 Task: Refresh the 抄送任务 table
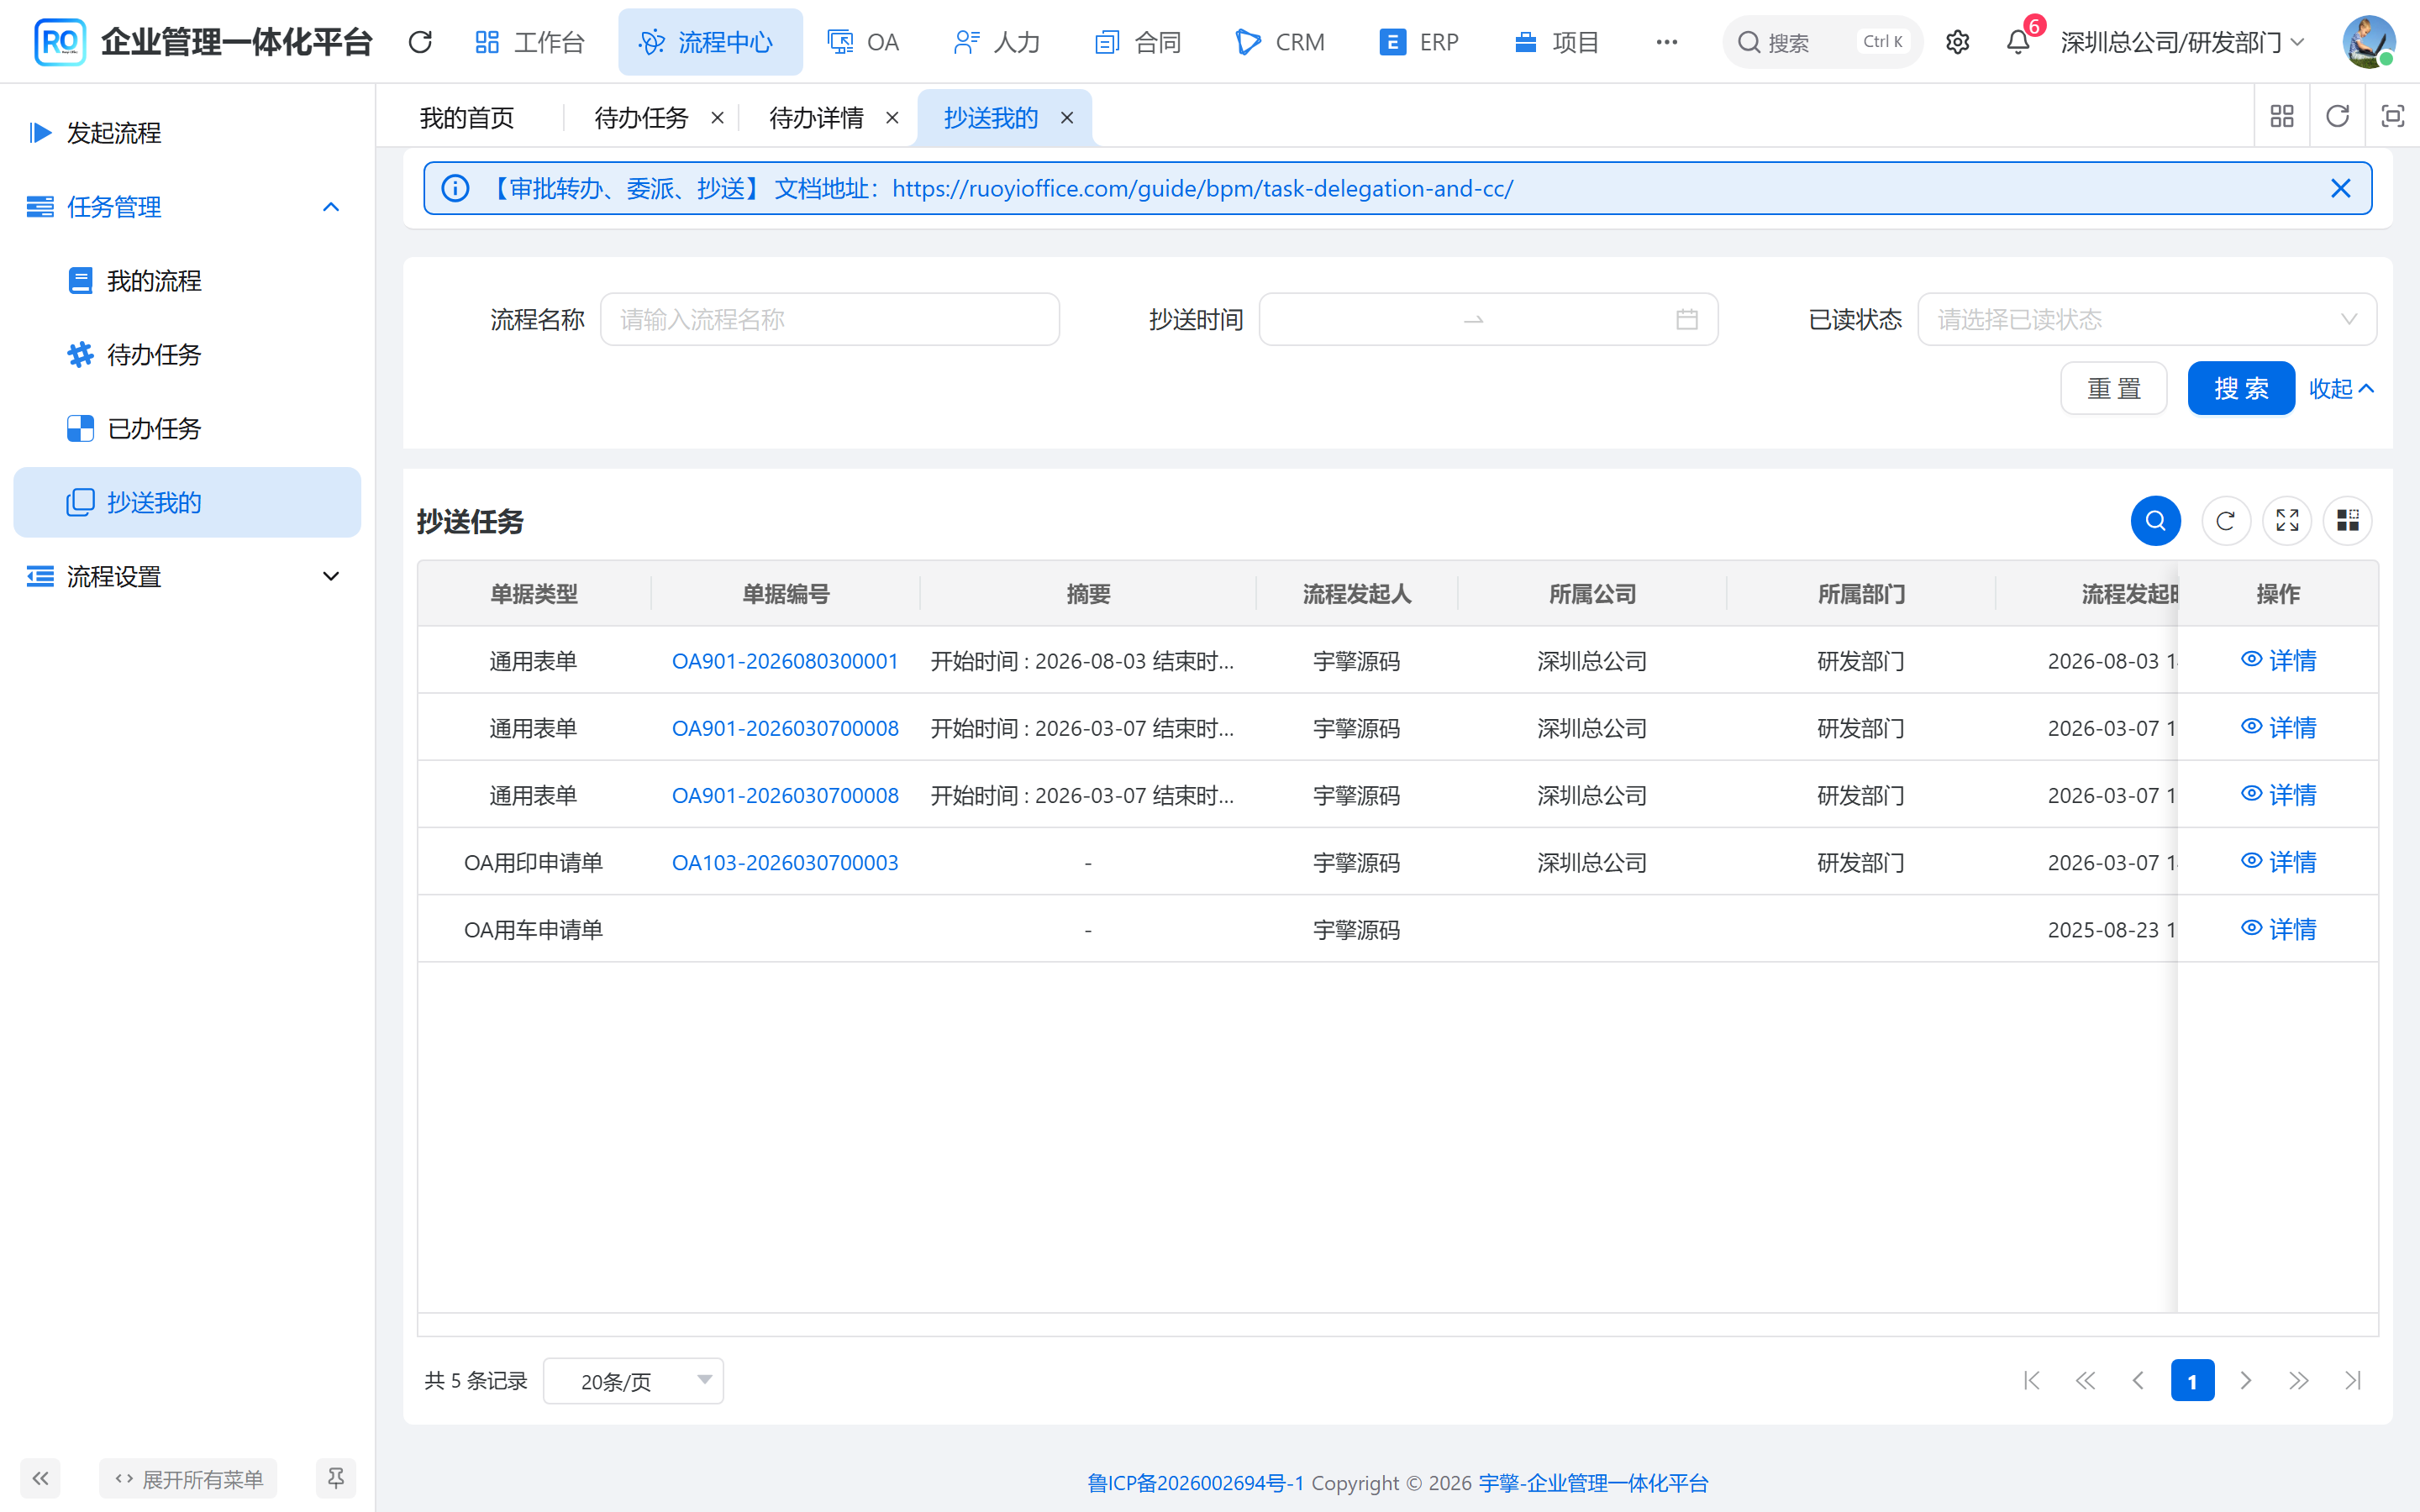click(2225, 521)
